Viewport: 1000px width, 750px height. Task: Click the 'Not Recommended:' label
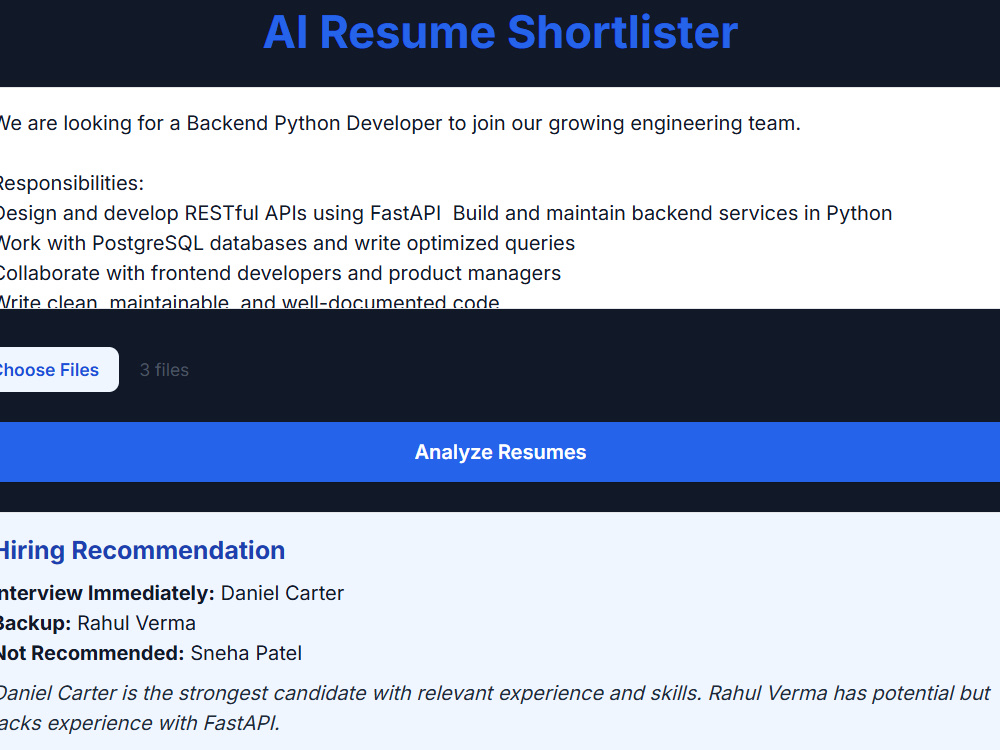[x=92, y=653]
